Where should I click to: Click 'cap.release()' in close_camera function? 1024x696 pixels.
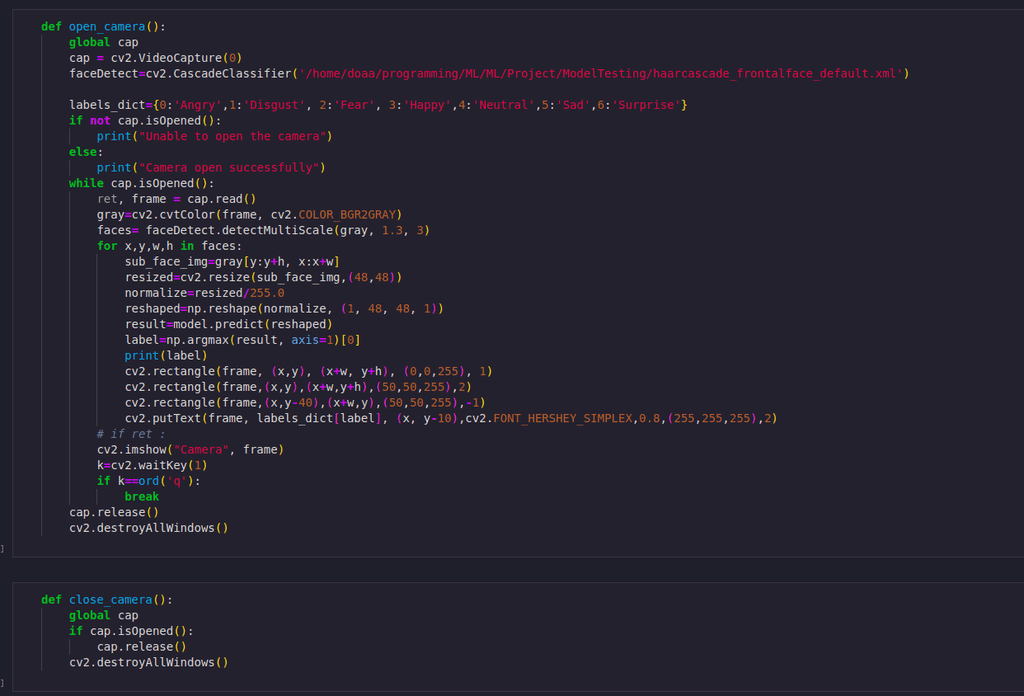click(142, 647)
